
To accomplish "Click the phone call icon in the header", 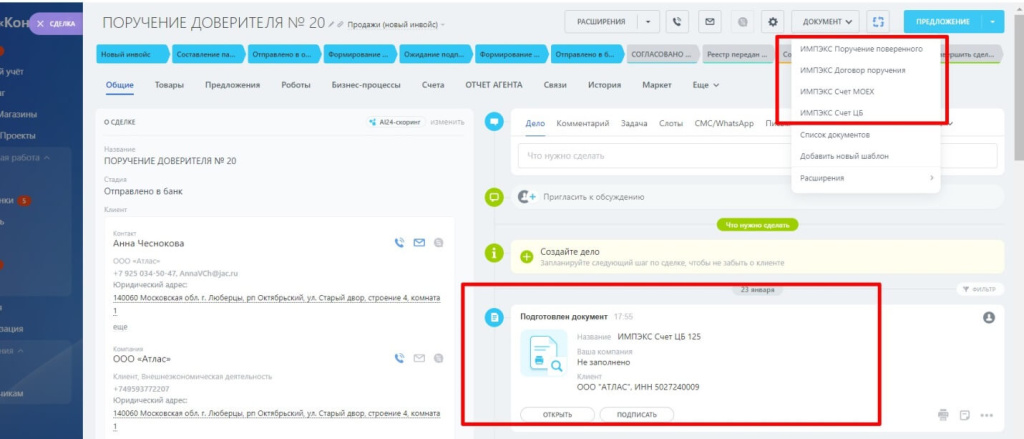I will (x=679, y=21).
